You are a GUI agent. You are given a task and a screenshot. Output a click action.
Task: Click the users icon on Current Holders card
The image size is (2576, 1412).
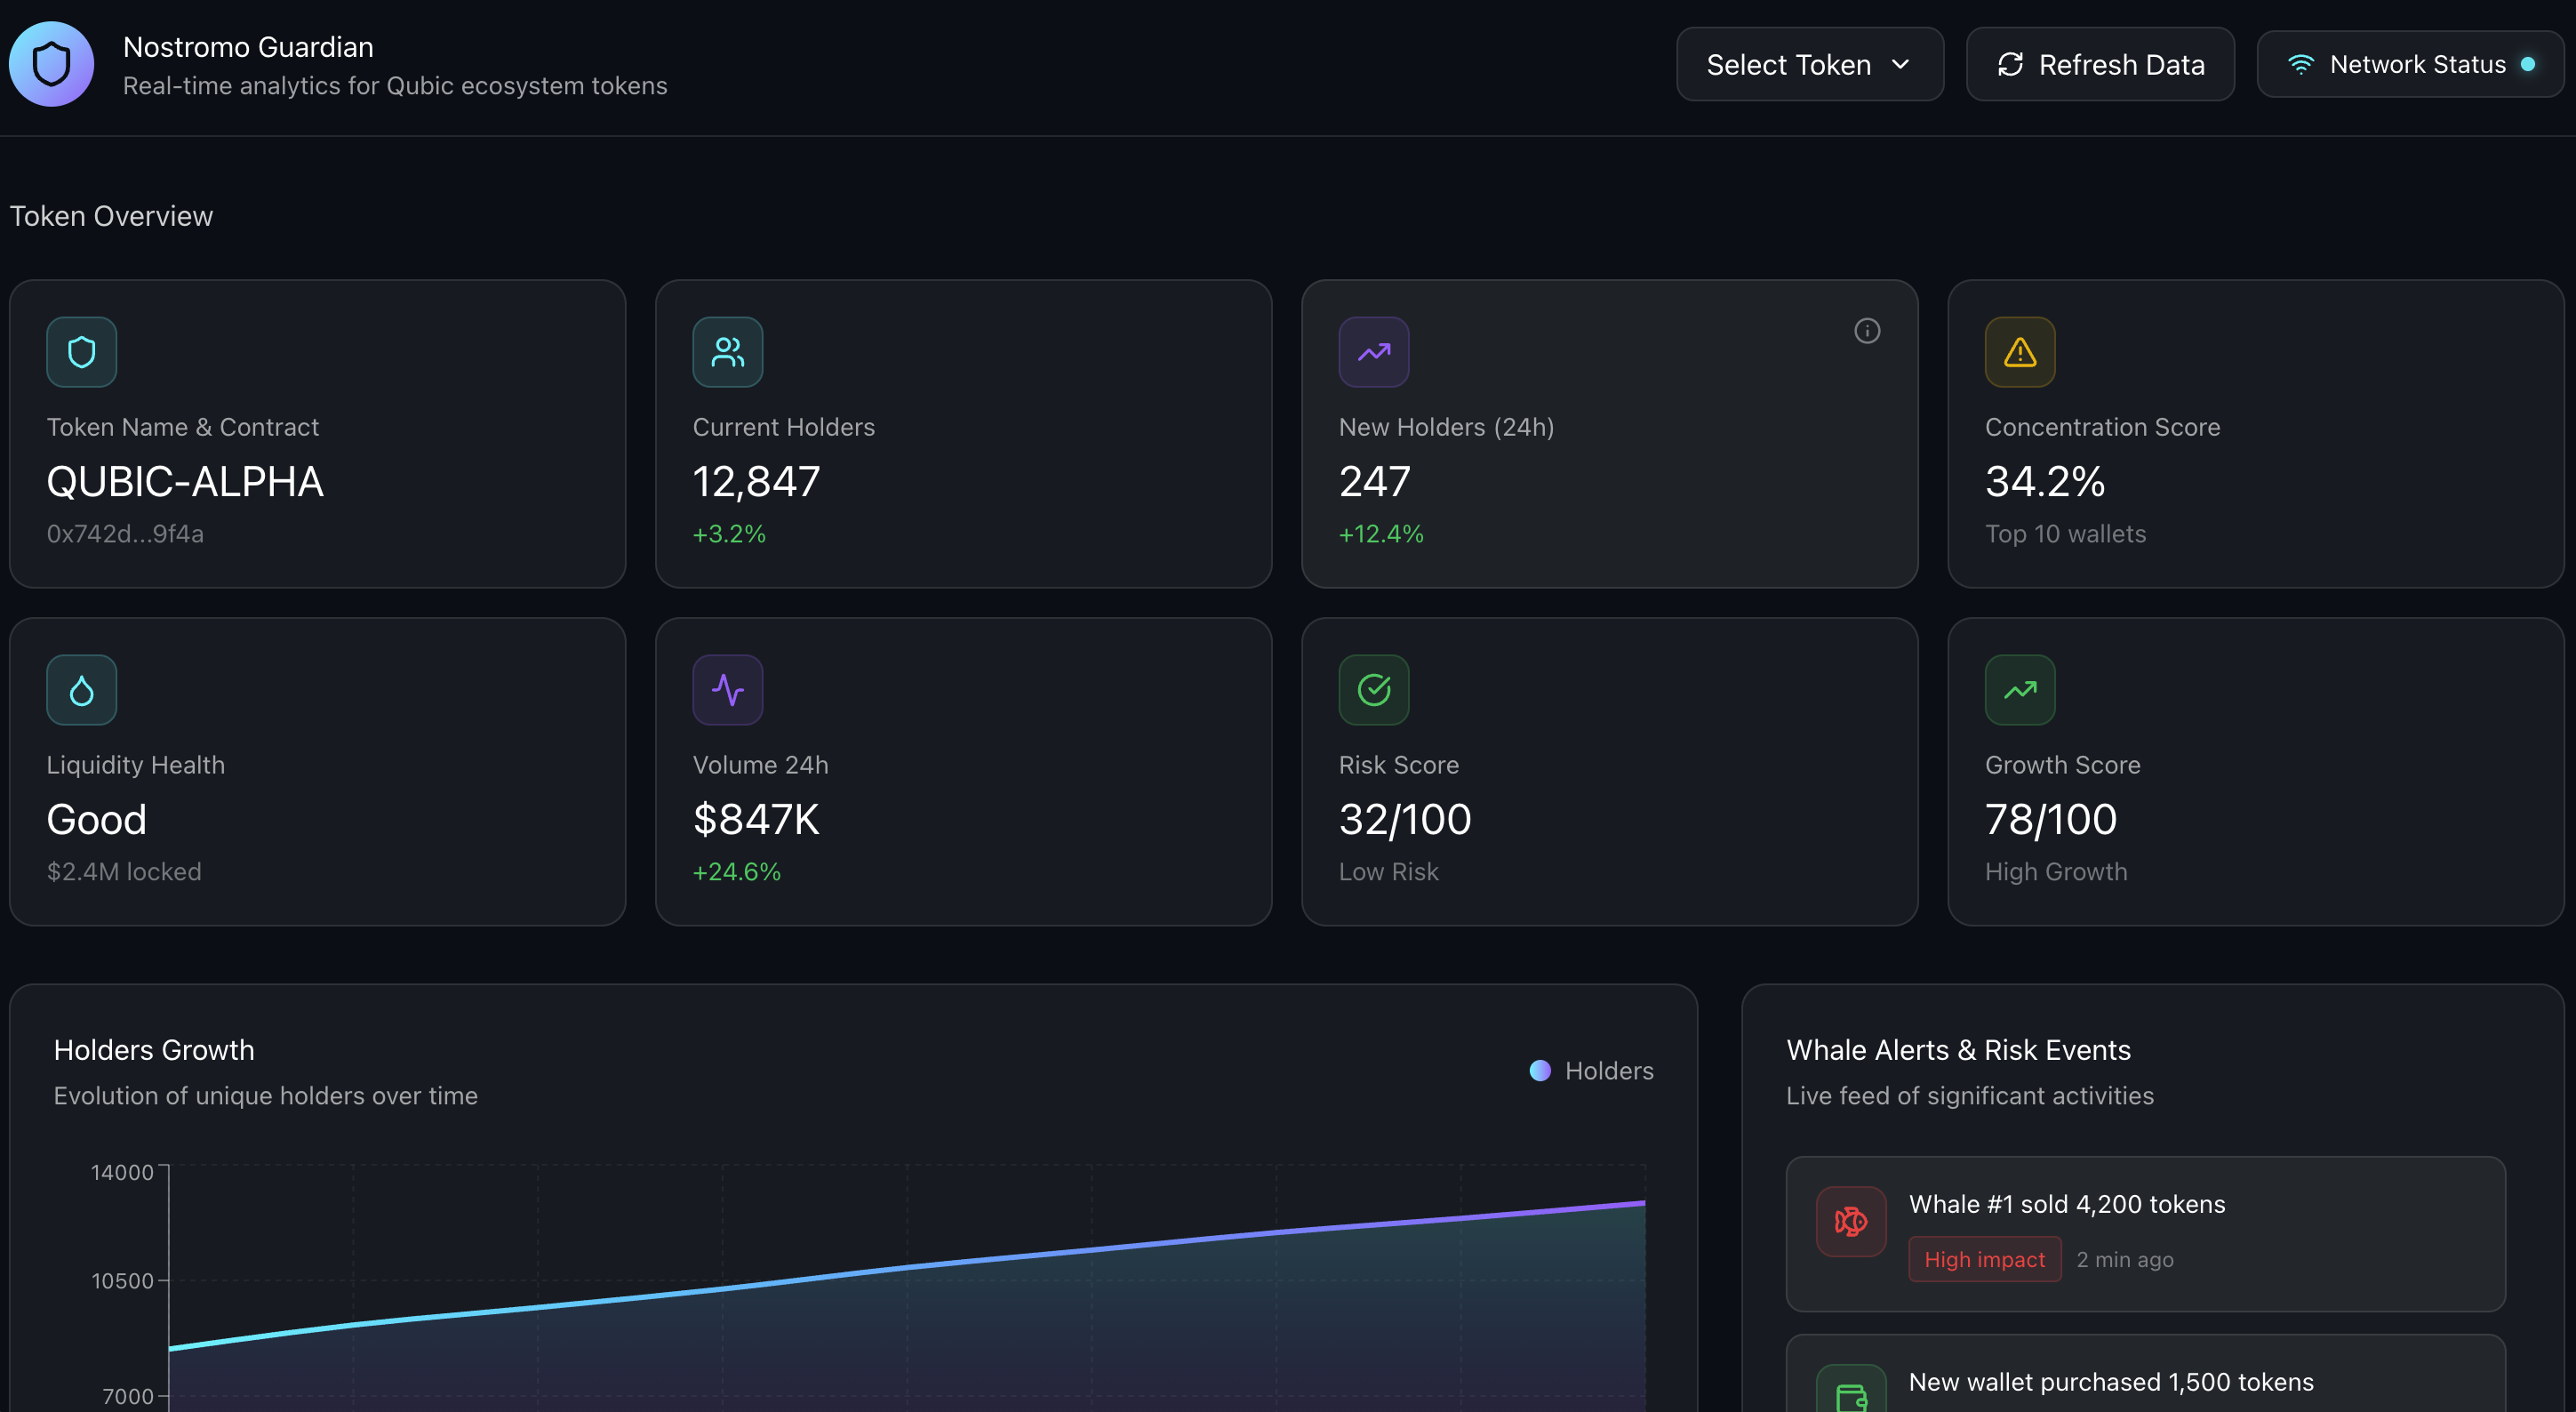pos(727,351)
